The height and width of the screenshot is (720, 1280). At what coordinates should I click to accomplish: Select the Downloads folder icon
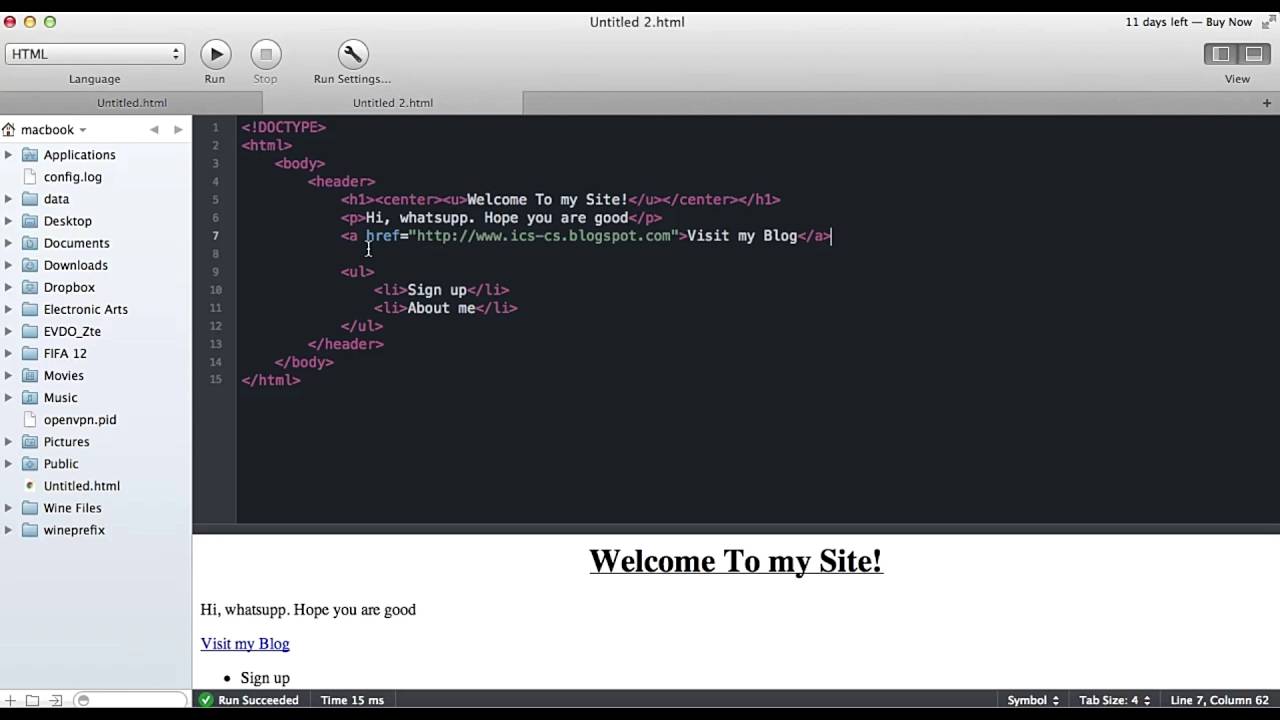pyautogui.click(x=30, y=265)
